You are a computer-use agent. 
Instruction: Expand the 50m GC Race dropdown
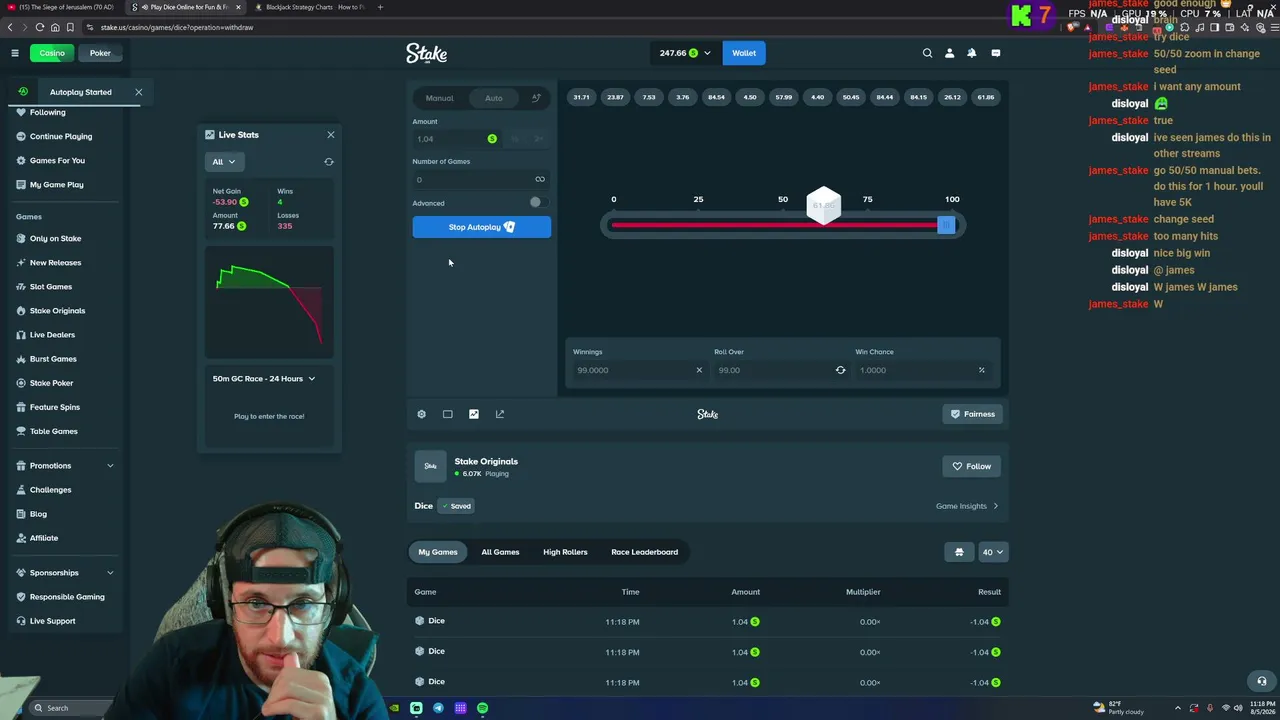coord(264,379)
